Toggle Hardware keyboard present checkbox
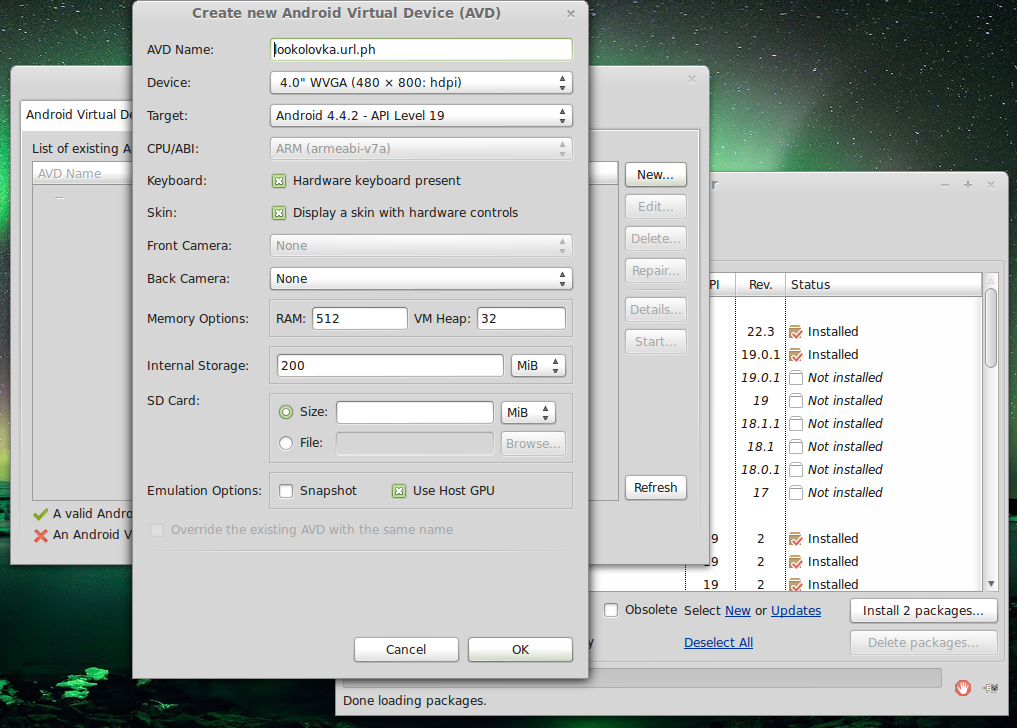The width and height of the screenshot is (1017, 728). coord(279,181)
